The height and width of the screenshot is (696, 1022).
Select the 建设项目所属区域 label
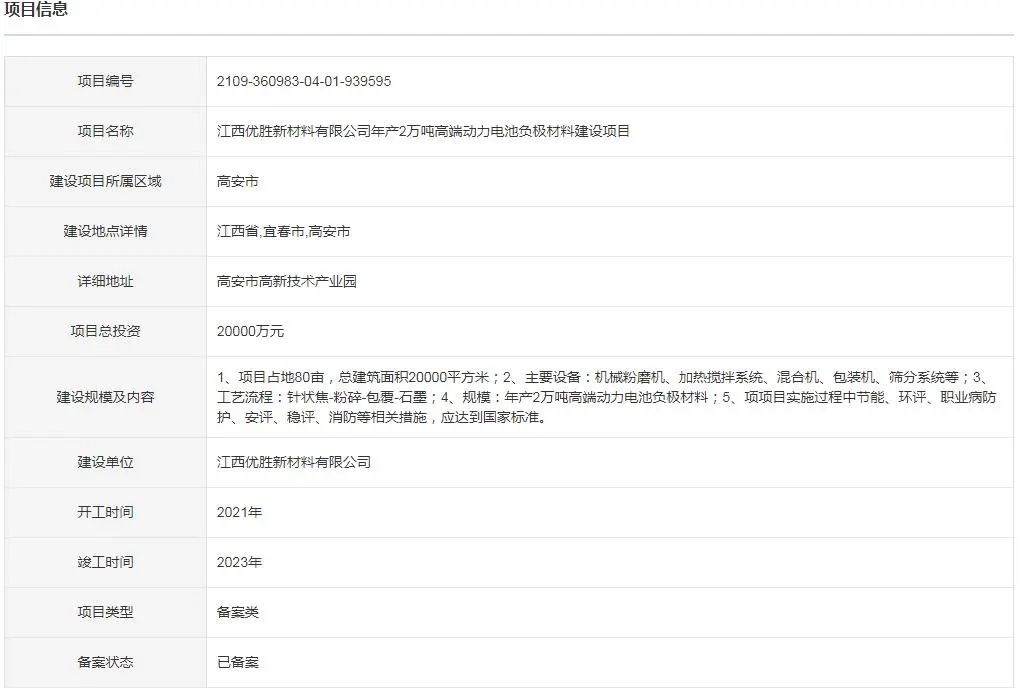(105, 181)
